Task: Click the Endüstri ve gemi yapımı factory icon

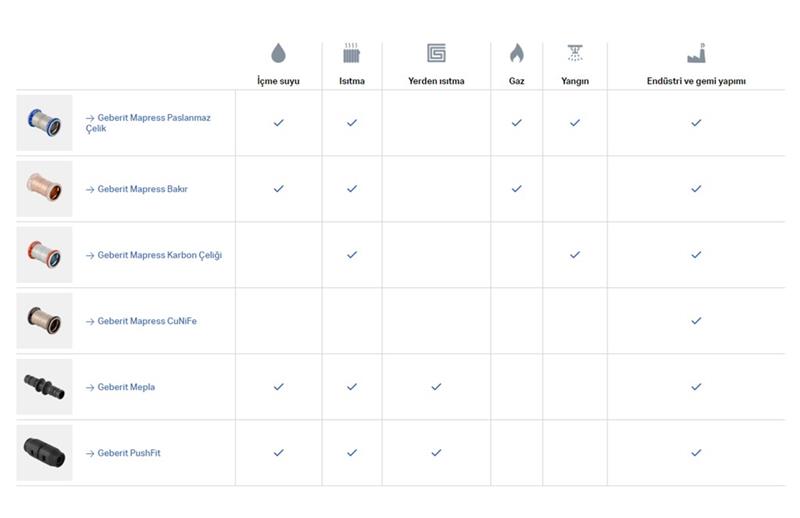Action: click(x=696, y=53)
